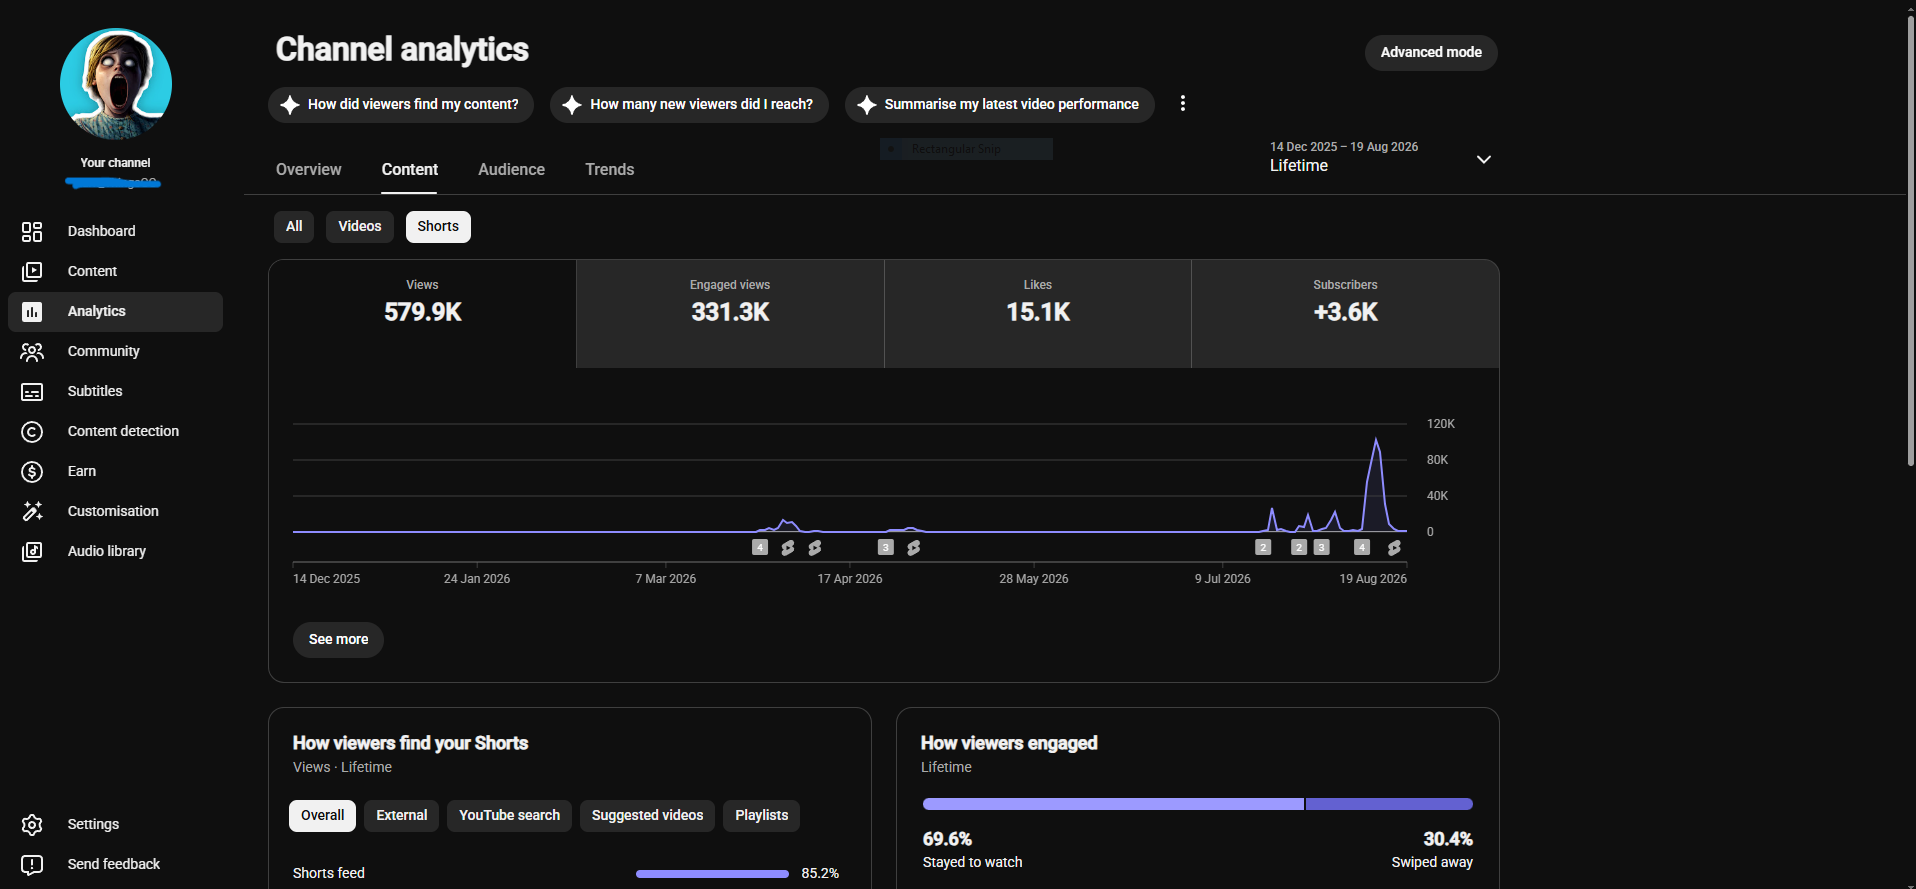Click the Stayed to watch progress bar

pos(1113,804)
